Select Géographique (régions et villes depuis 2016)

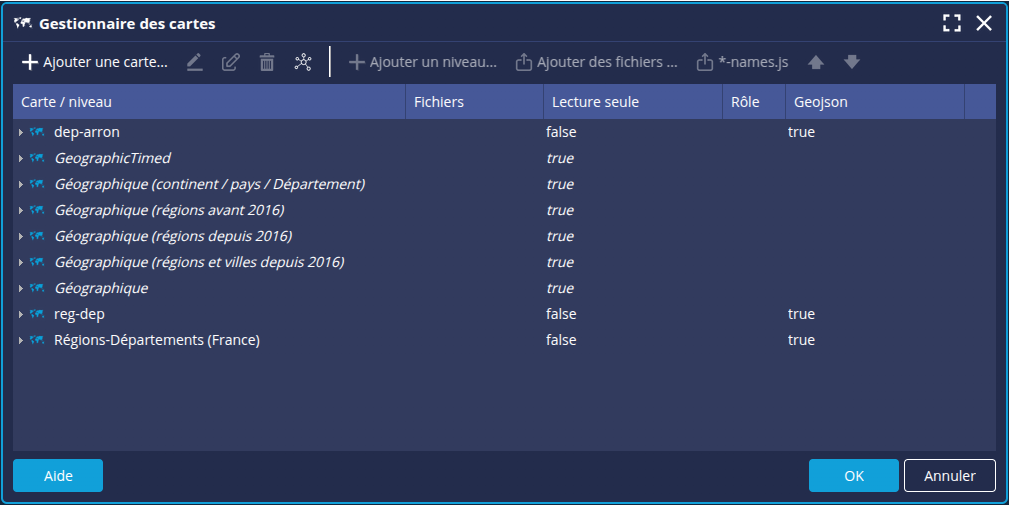point(199,262)
